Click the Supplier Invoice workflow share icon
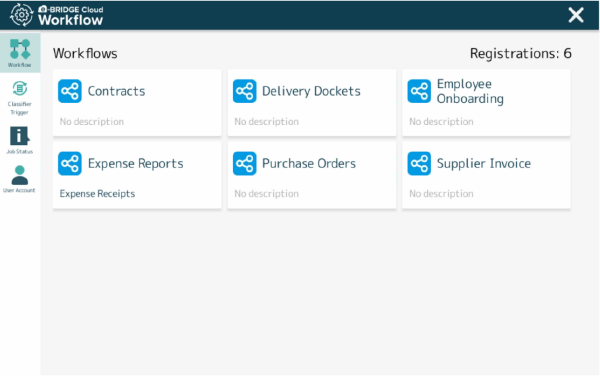Image resolution: width=600 pixels, height=376 pixels. [419, 163]
